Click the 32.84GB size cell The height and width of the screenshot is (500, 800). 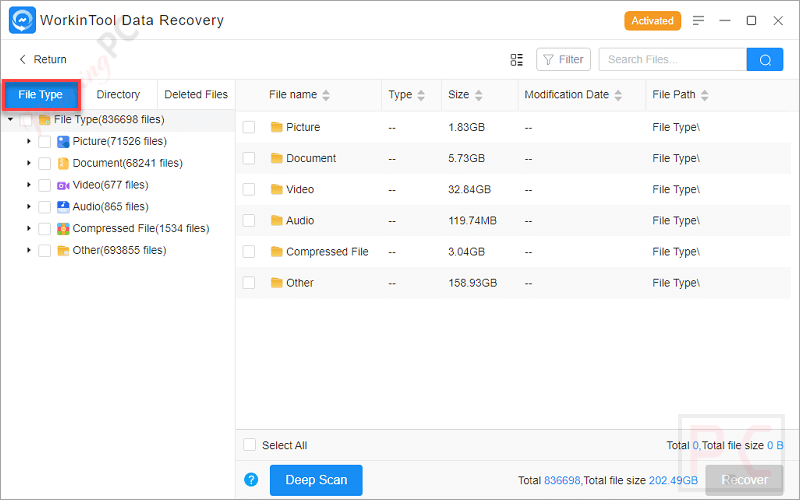469,189
